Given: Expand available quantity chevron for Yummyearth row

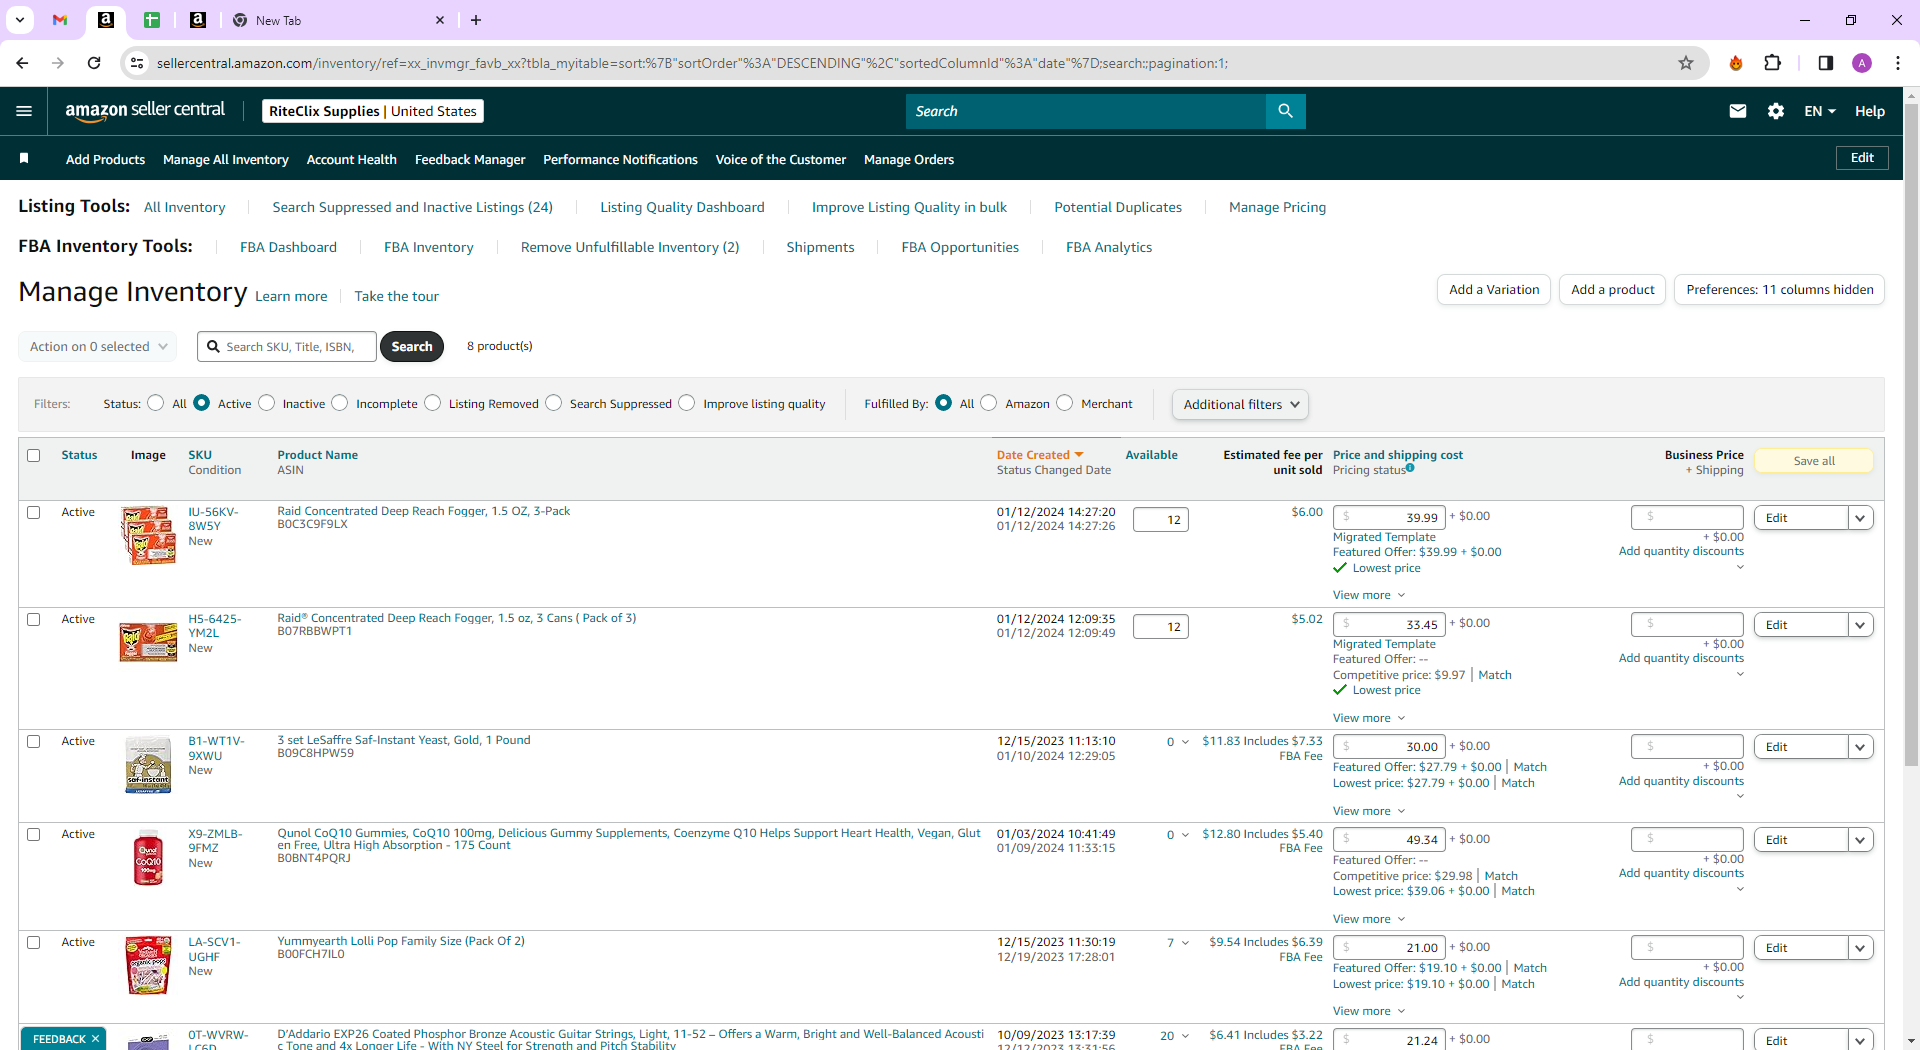Looking at the screenshot, I should [x=1186, y=943].
